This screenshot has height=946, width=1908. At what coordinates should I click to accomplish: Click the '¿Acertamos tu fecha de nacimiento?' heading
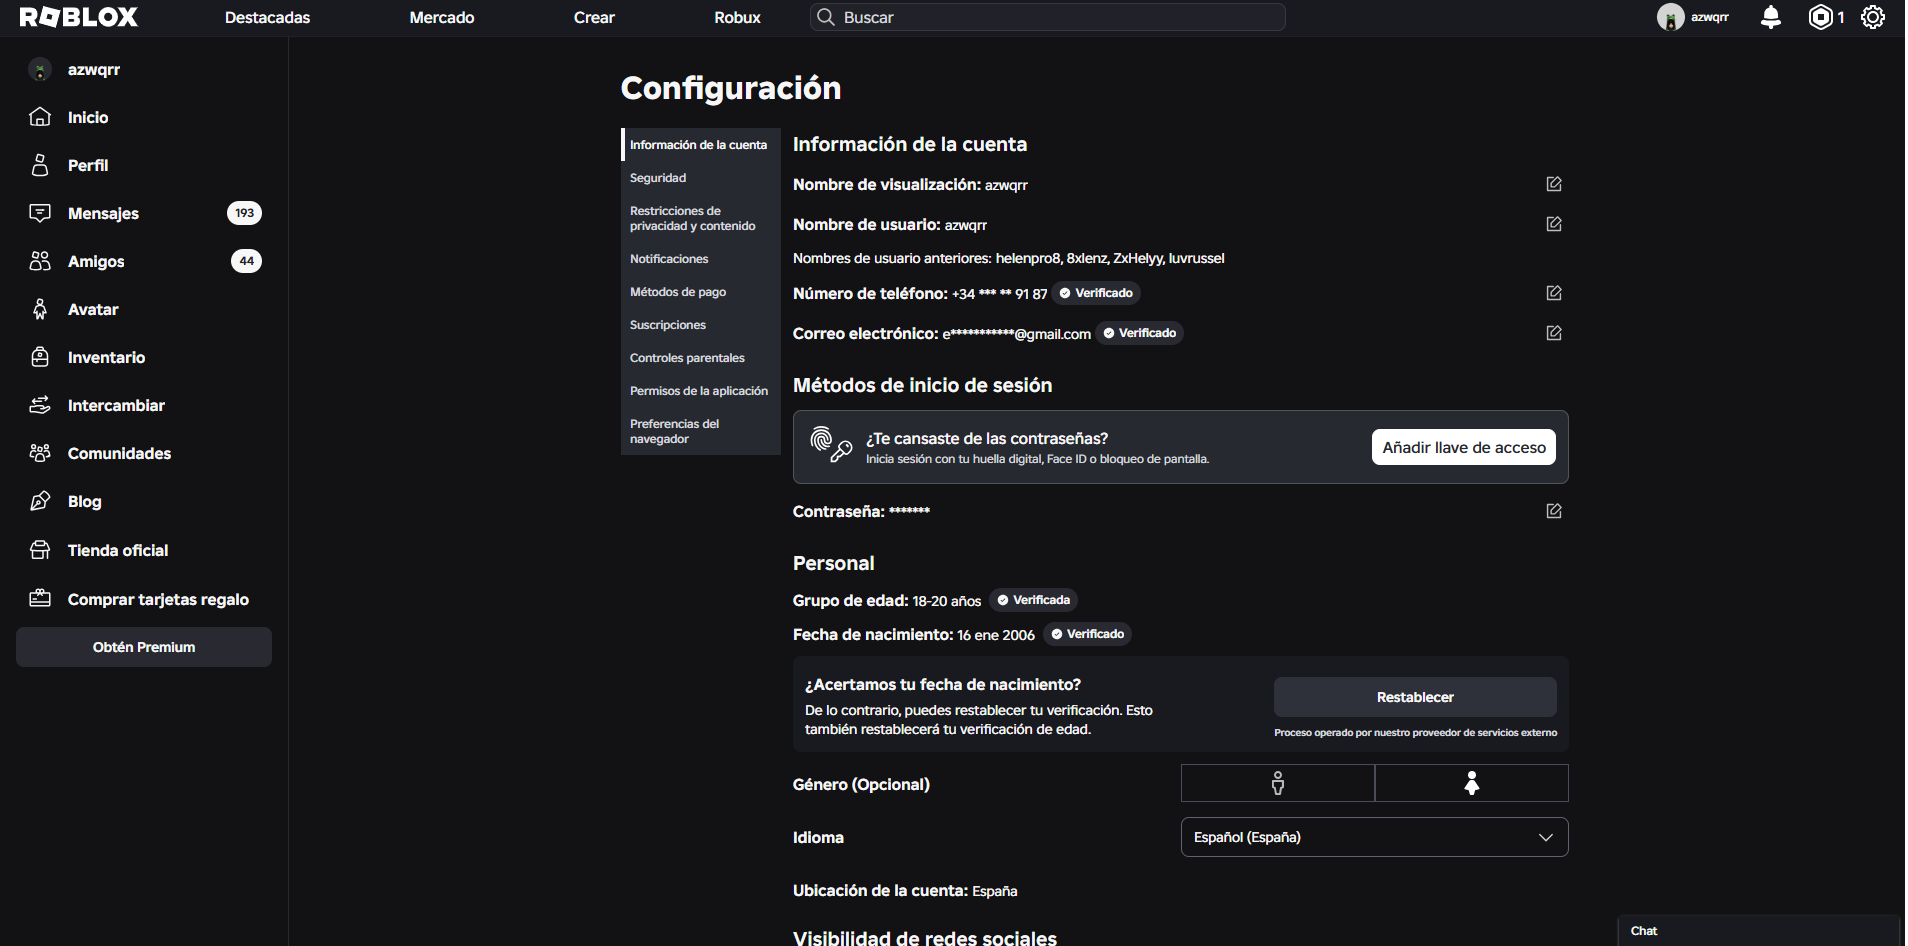tap(943, 684)
